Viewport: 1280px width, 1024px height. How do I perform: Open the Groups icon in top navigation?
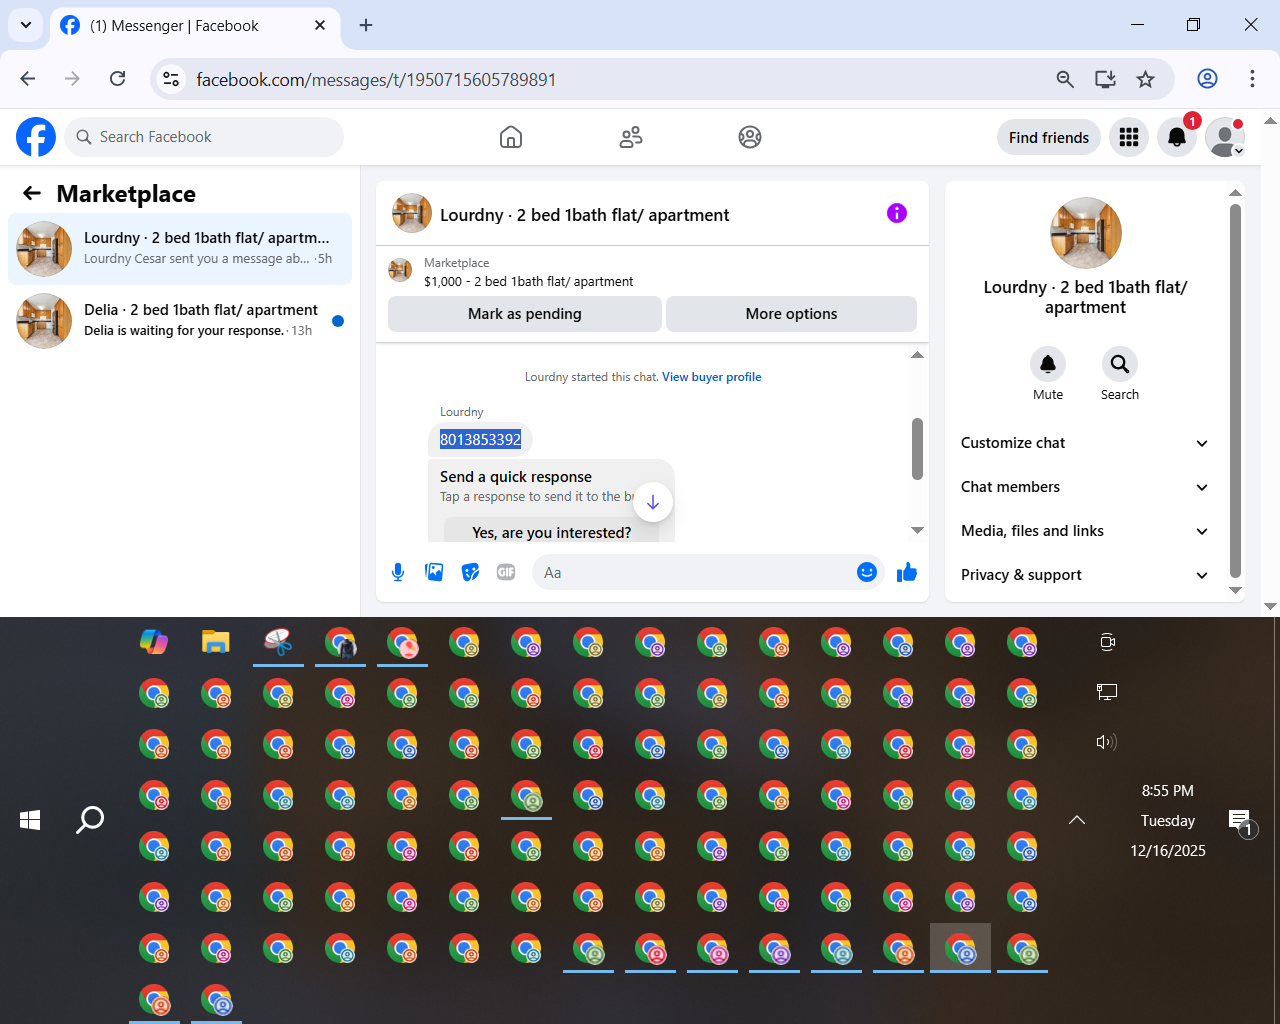750,137
